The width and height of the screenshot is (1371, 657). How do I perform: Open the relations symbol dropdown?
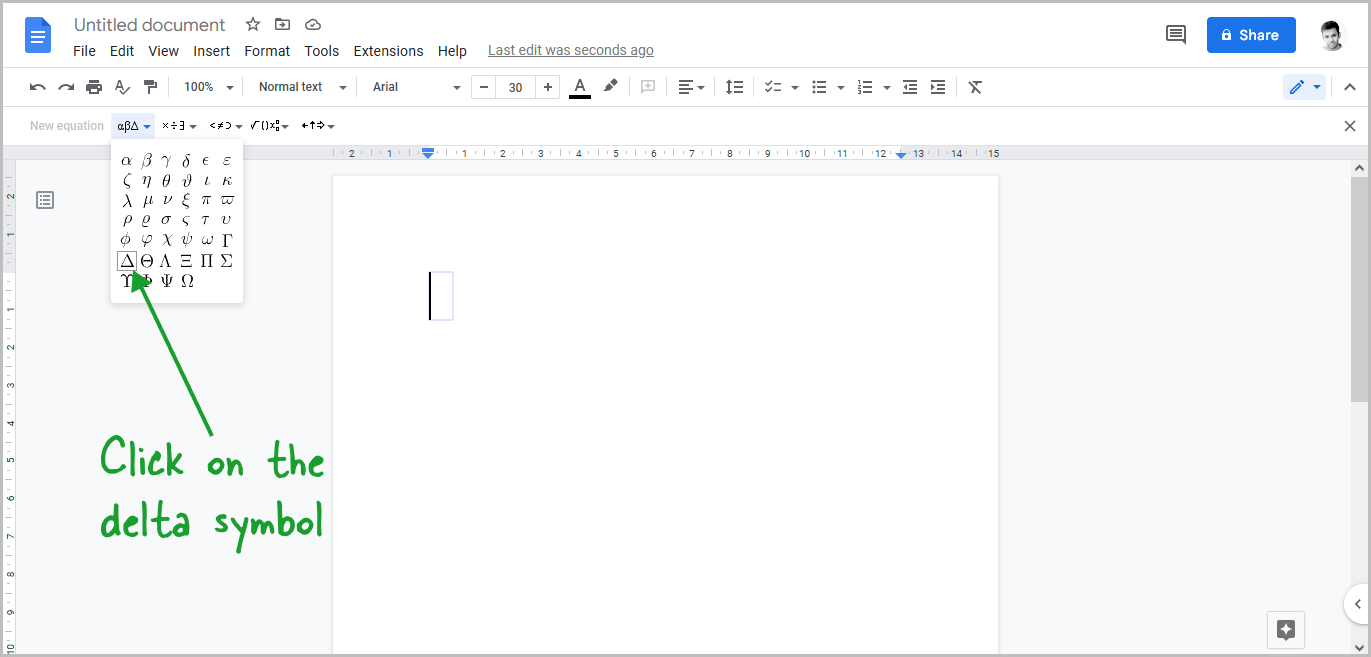pos(223,125)
